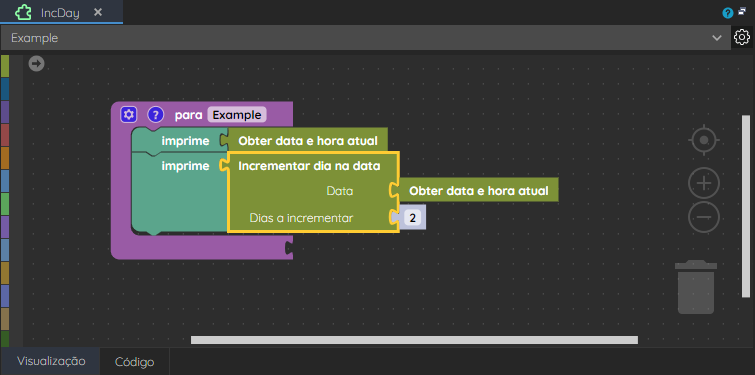Expand toolbox with the arrow icon
This screenshot has height=375, width=755.
pyautogui.click(x=36, y=64)
